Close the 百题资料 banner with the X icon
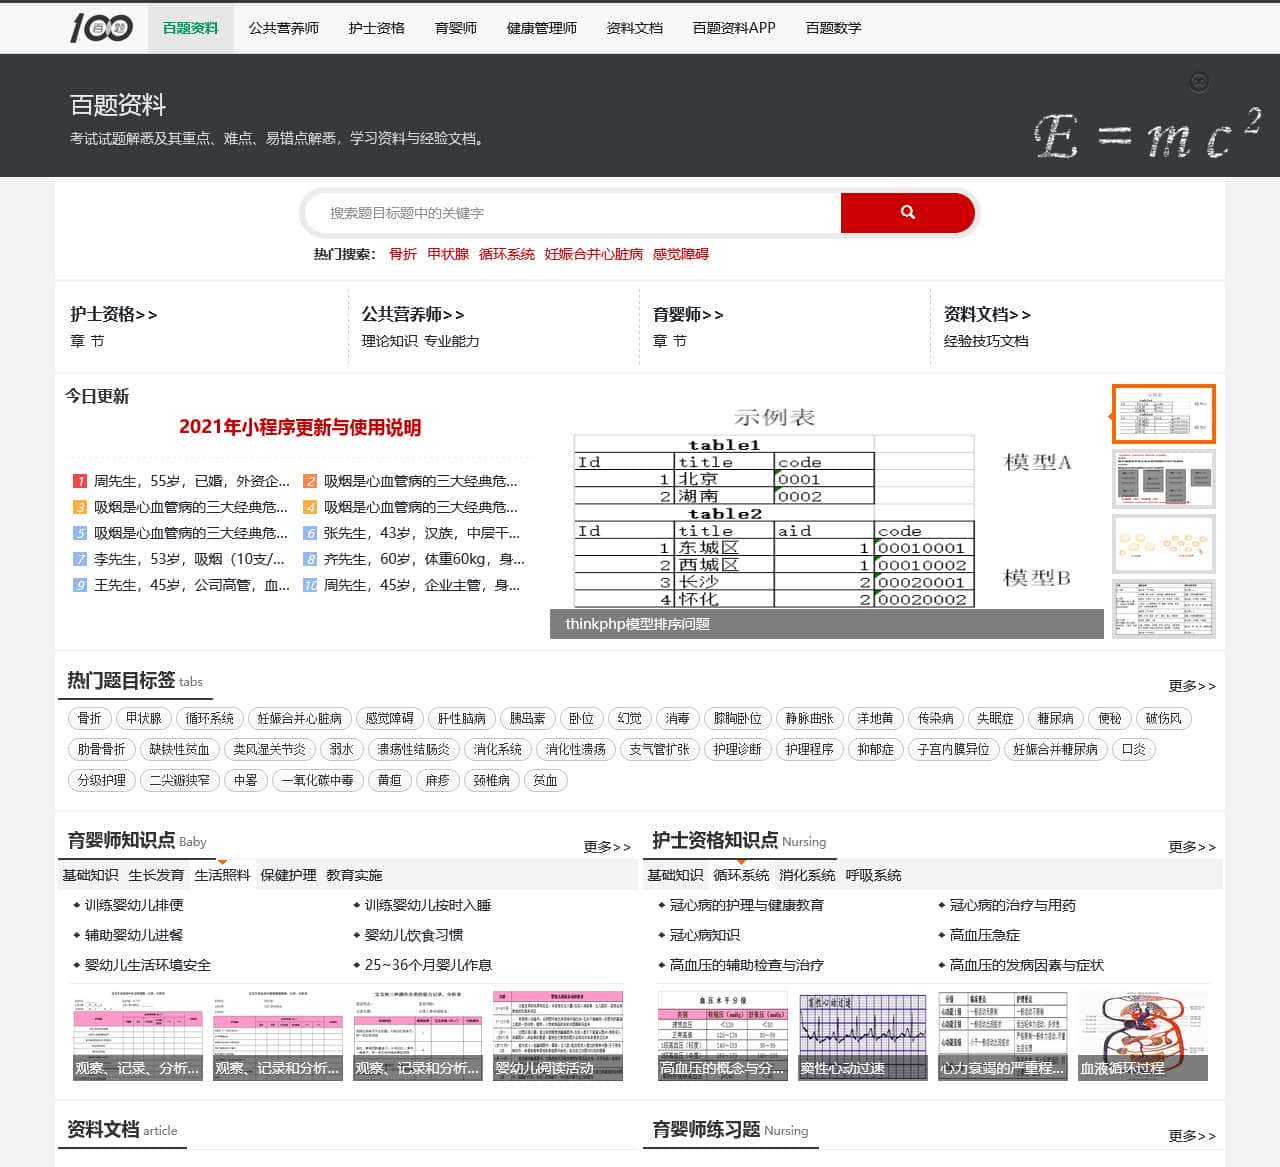This screenshot has height=1167, width=1280. [1198, 83]
